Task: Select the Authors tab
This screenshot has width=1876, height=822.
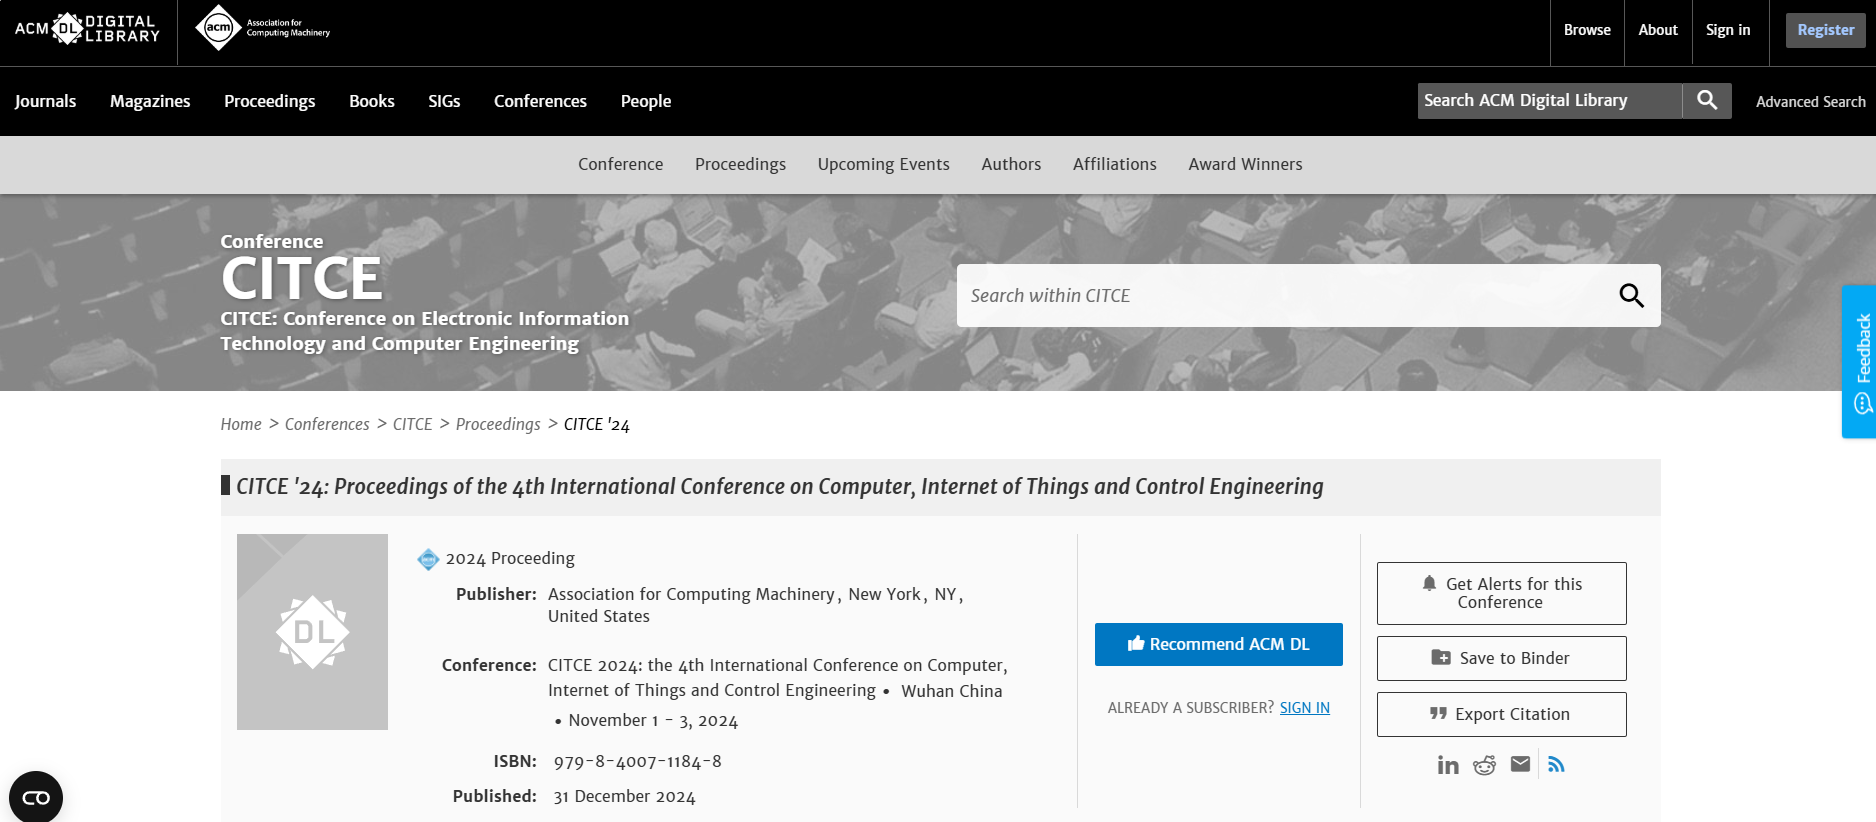Action: coord(1011,164)
